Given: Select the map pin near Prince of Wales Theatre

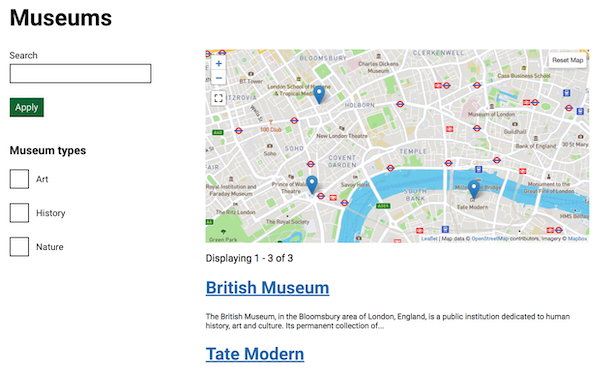Looking at the screenshot, I should point(312,185).
